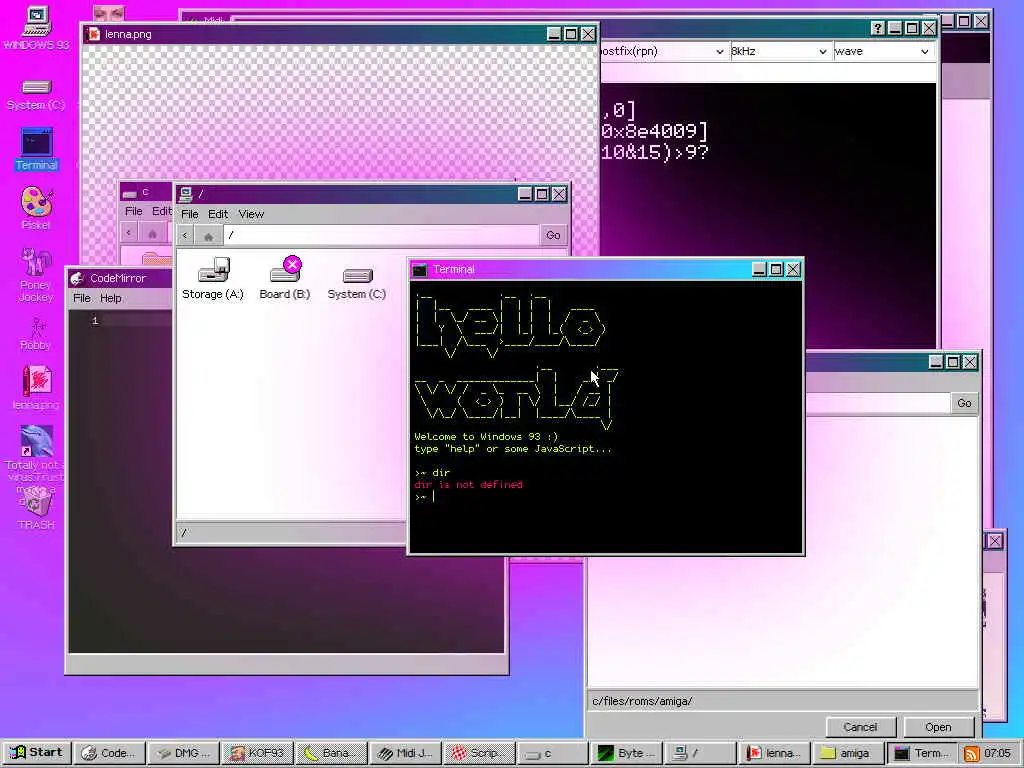Select the Terminal desktop icon
This screenshot has width=1024, height=768.
(37, 149)
